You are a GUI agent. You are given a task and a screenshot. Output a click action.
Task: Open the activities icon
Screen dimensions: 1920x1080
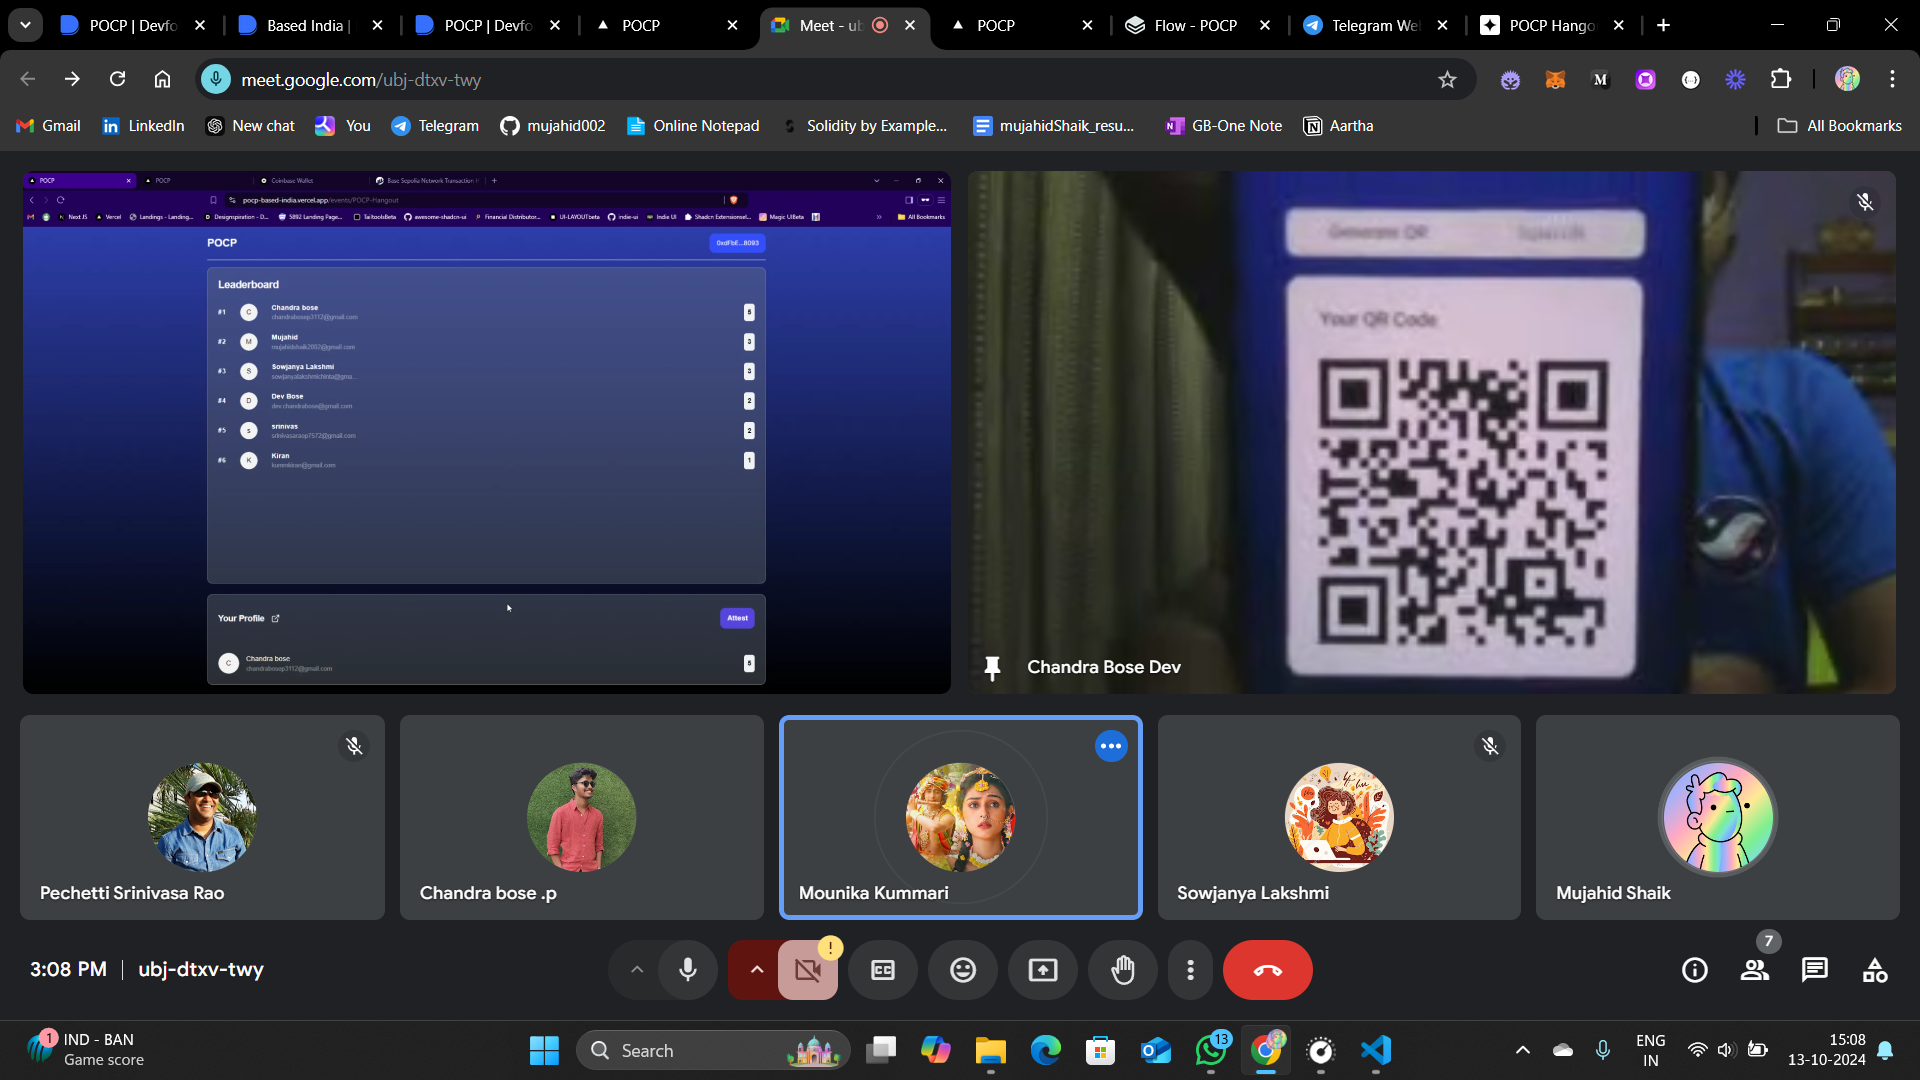click(x=1875, y=970)
